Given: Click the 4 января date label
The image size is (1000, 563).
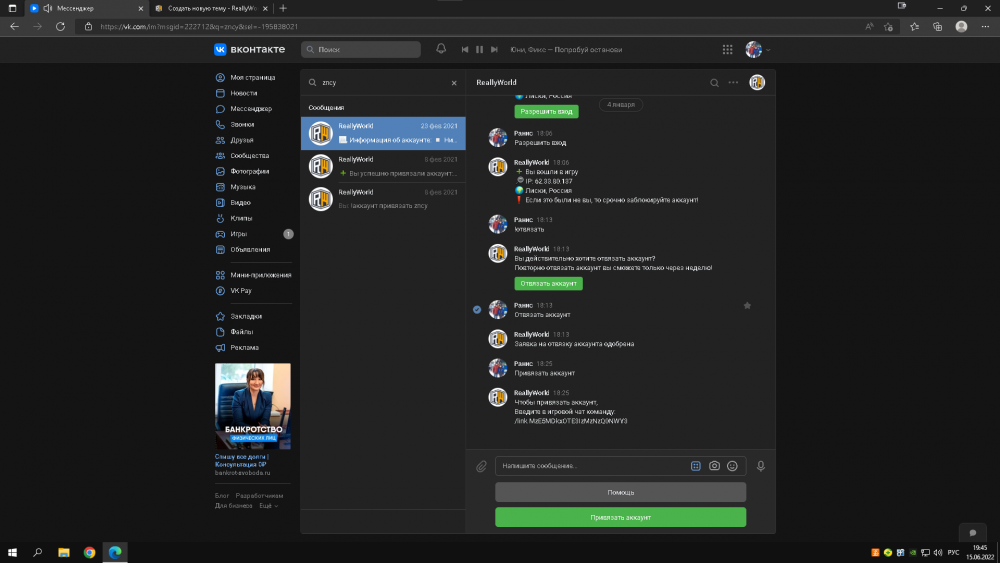Looking at the screenshot, I should 621,105.
